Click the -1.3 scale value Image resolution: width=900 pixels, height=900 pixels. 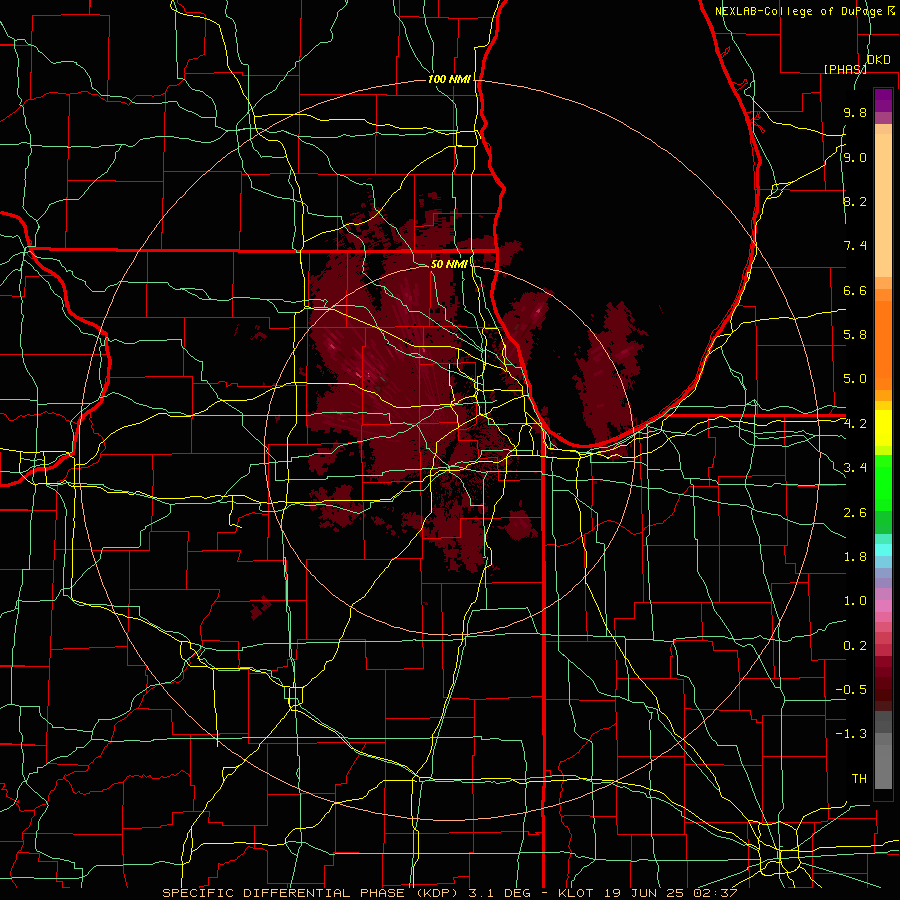point(851,735)
